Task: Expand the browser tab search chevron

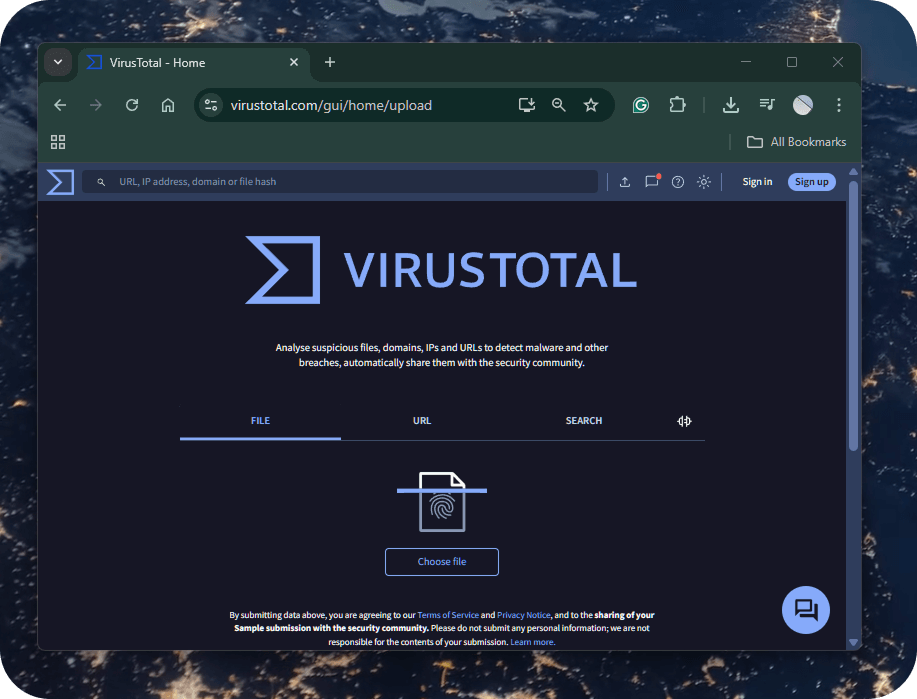Action: 58,62
